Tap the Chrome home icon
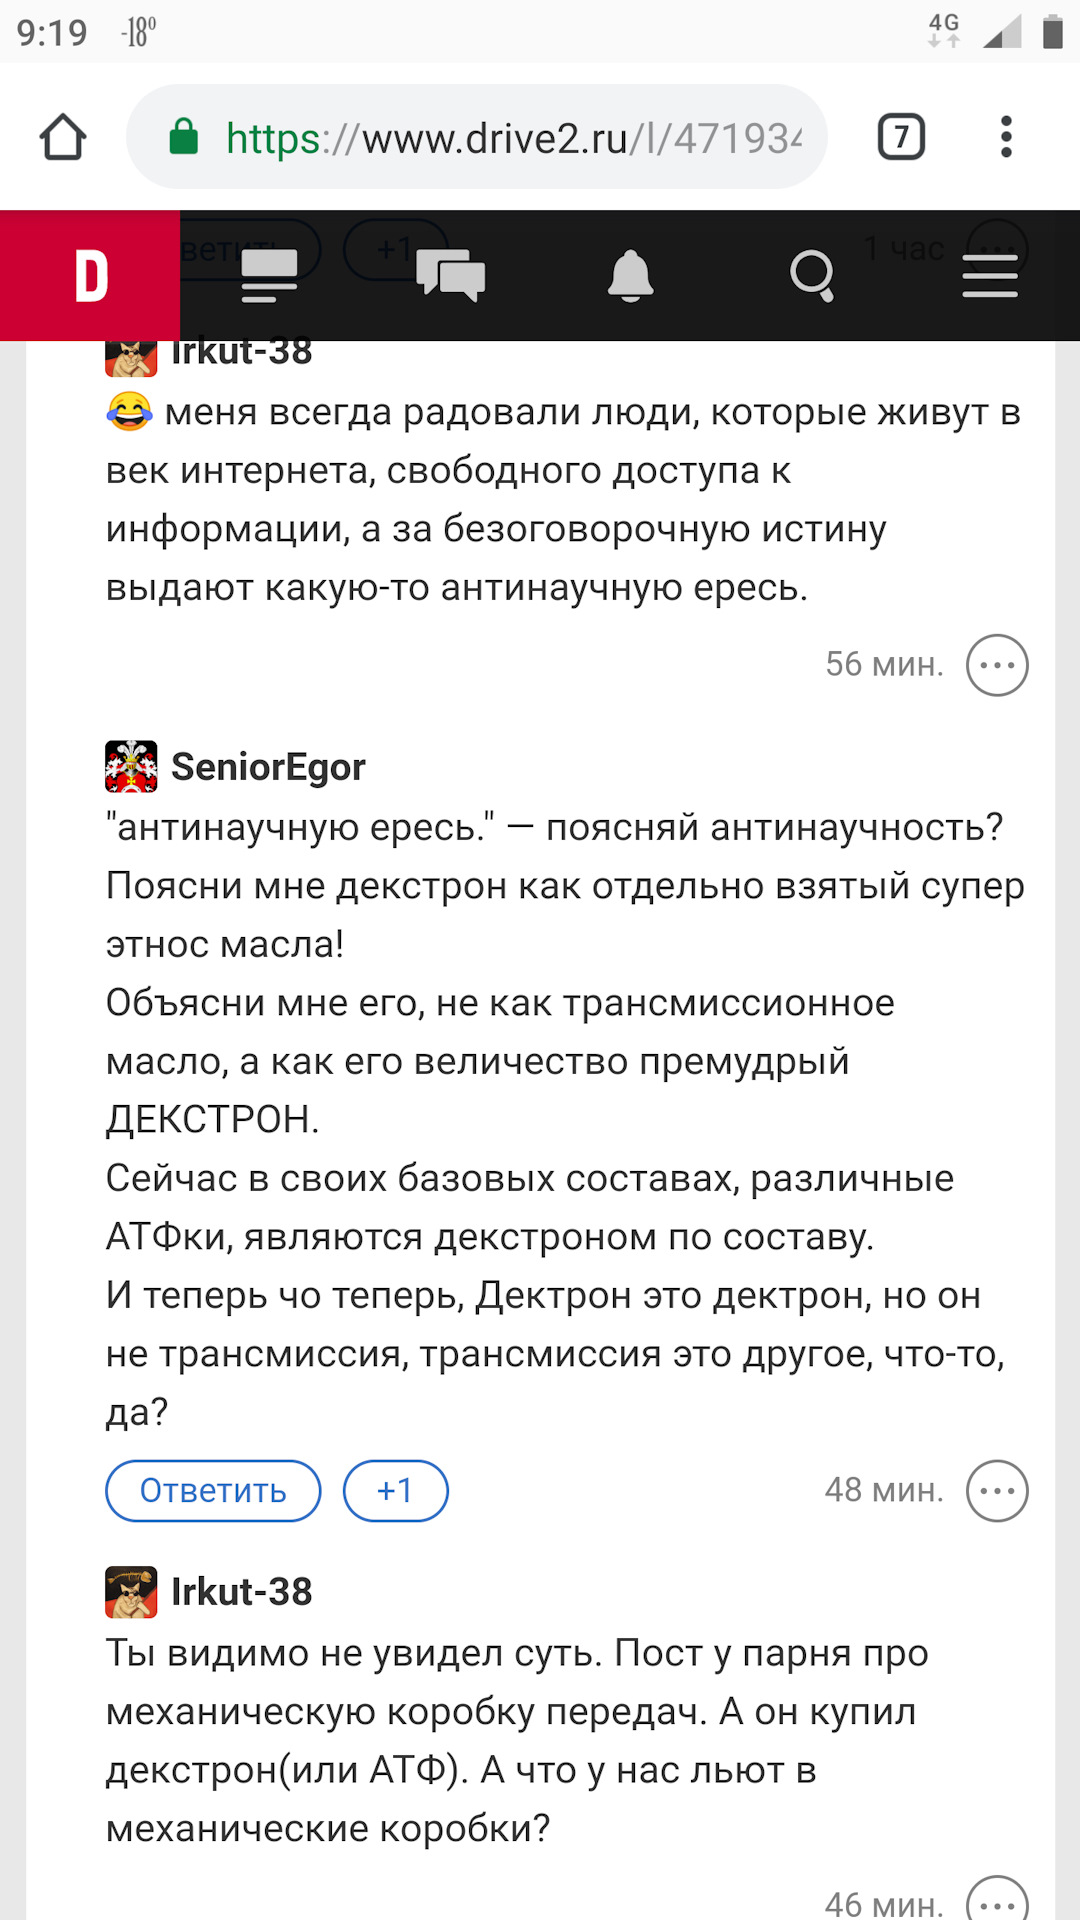The image size is (1080, 1920). pos(63,137)
